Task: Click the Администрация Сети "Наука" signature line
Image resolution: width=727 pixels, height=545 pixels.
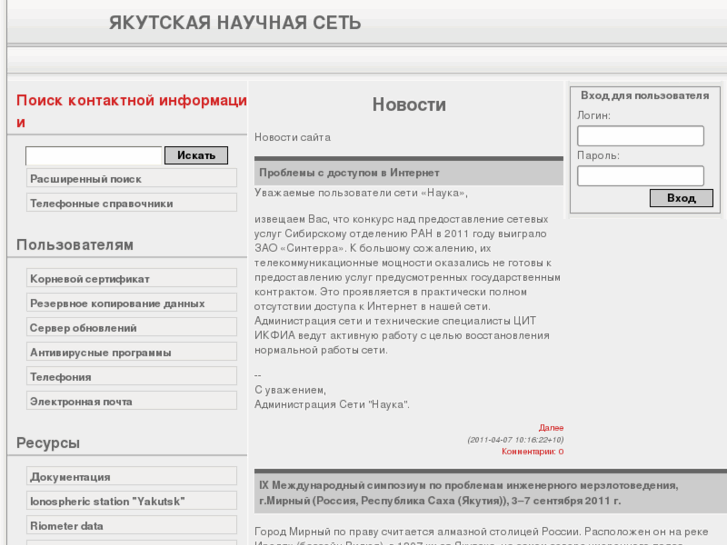Action: click(332, 404)
